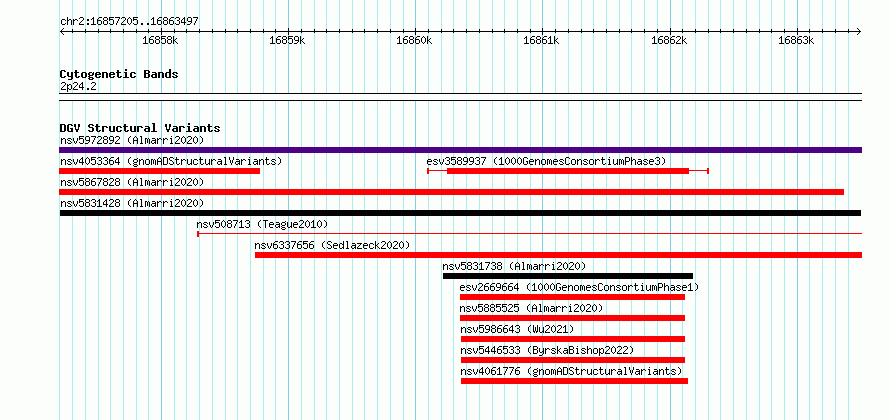Click the 16863k ruler mark
This screenshot has width=890, height=420.
tap(796, 40)
